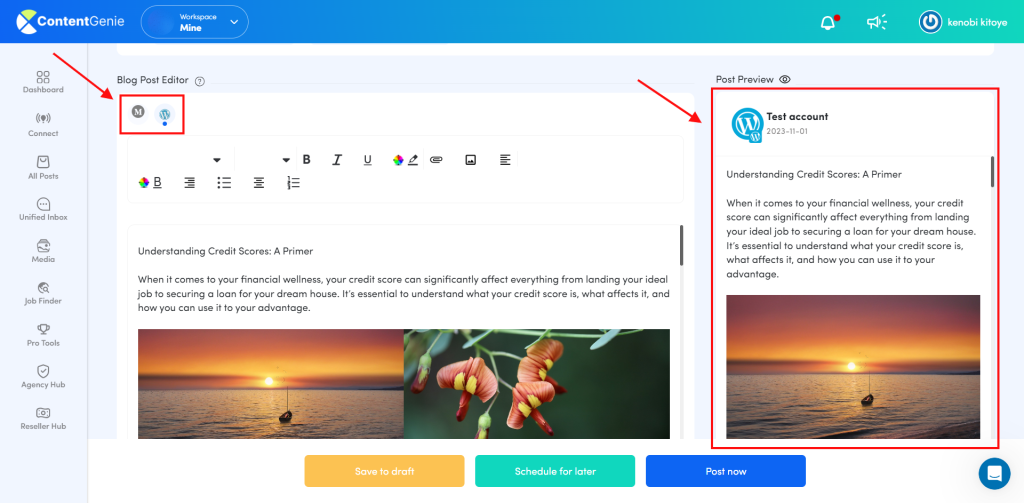Viewport: 1024px width, 503px height.
Task: Open notifications bell
Action: click(828, 22)
